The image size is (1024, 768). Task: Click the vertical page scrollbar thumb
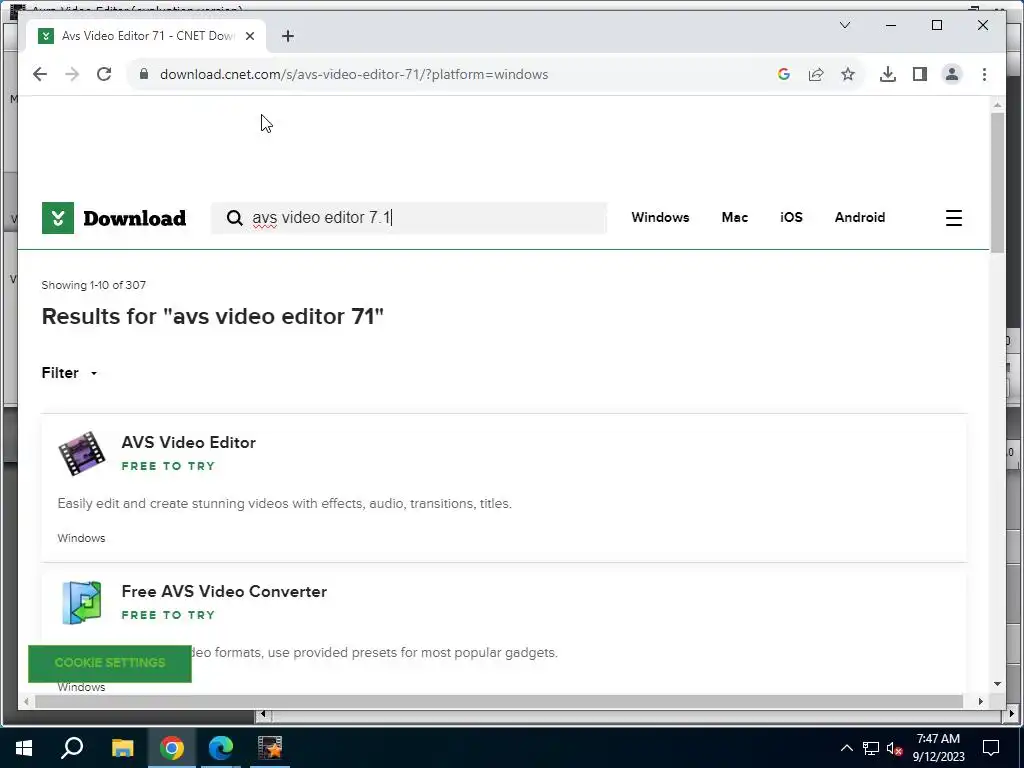pyautogui.click(x=997, y=183)
